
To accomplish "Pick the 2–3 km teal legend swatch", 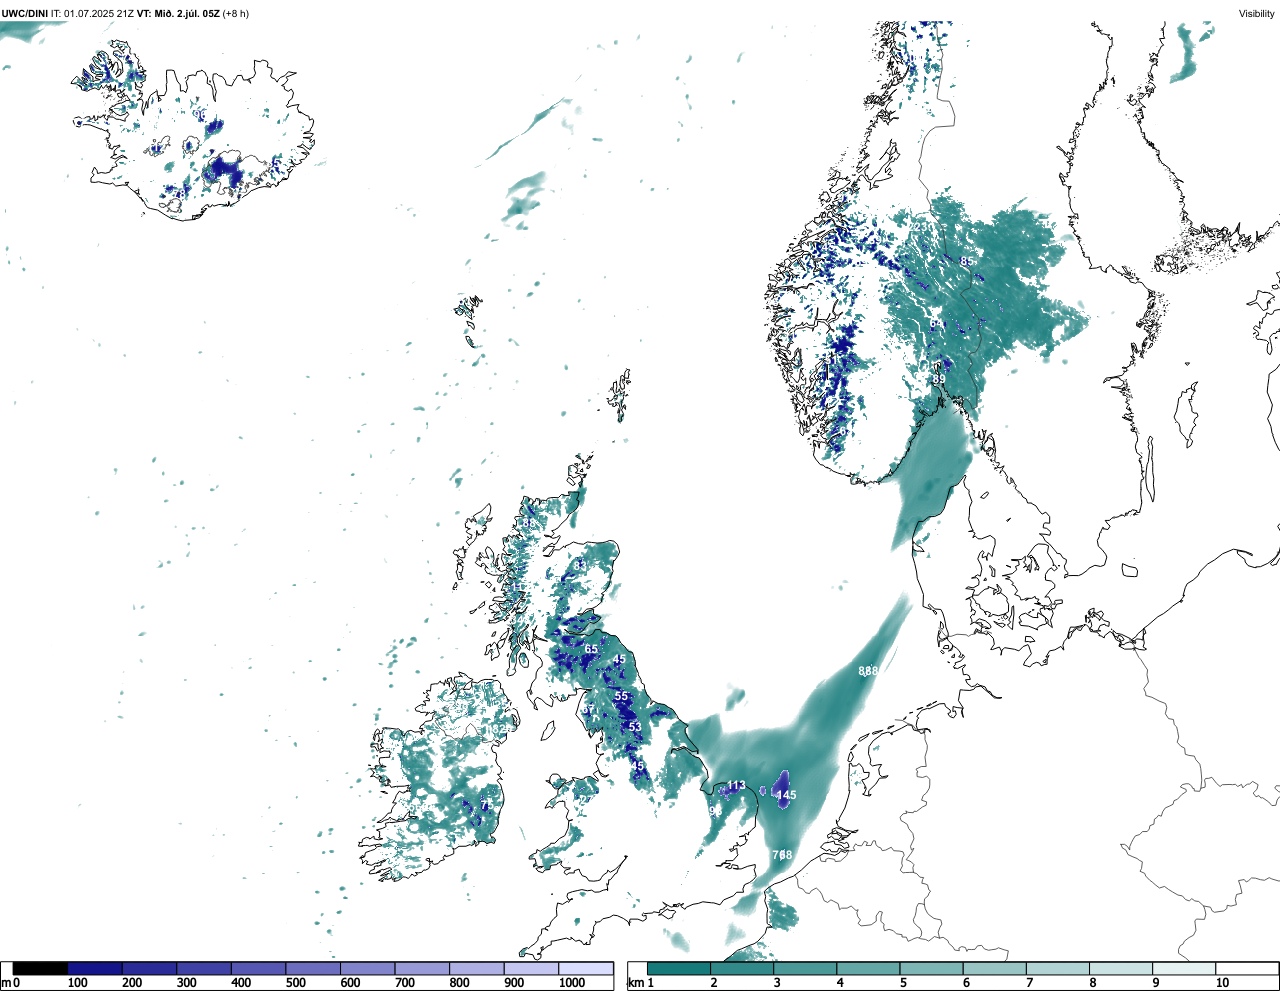I will 742,969.
